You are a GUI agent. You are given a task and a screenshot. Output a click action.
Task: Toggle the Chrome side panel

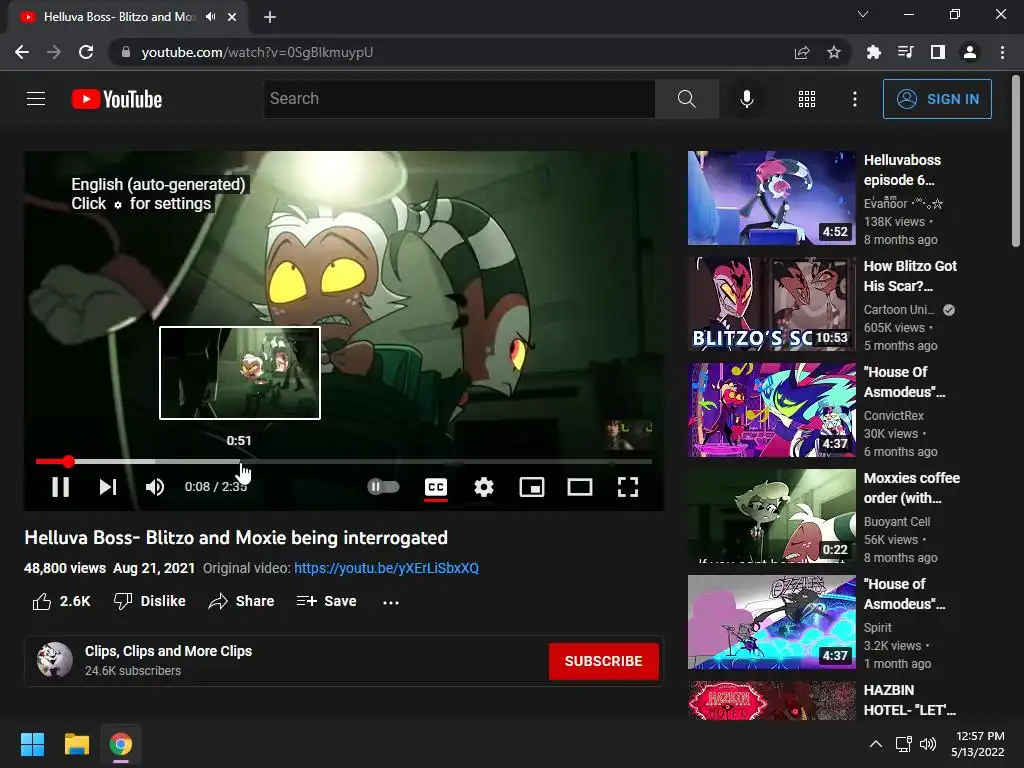click(x=937, y=52)
